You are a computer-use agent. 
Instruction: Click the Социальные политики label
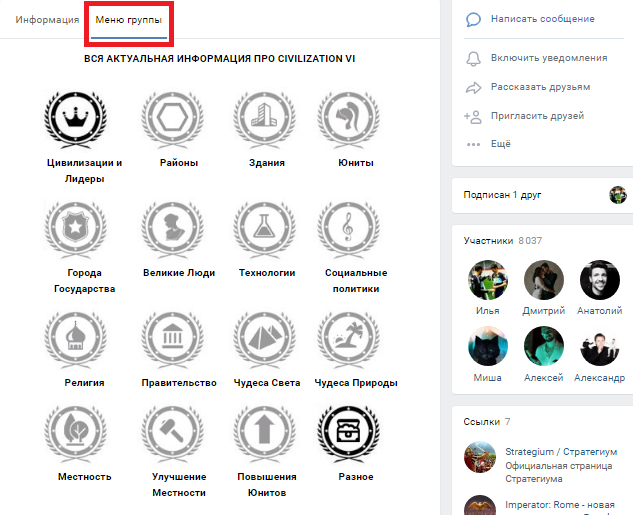356,281
